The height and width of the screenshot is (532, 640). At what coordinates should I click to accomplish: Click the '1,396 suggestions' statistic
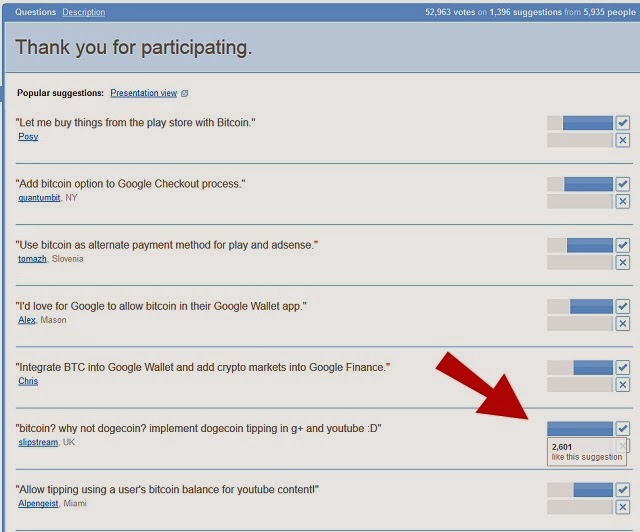(526, 12)
